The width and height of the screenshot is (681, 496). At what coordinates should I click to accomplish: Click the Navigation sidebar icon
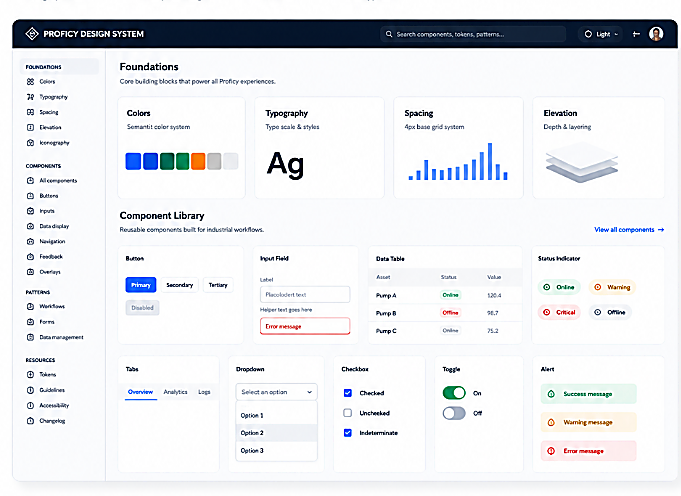30,241
